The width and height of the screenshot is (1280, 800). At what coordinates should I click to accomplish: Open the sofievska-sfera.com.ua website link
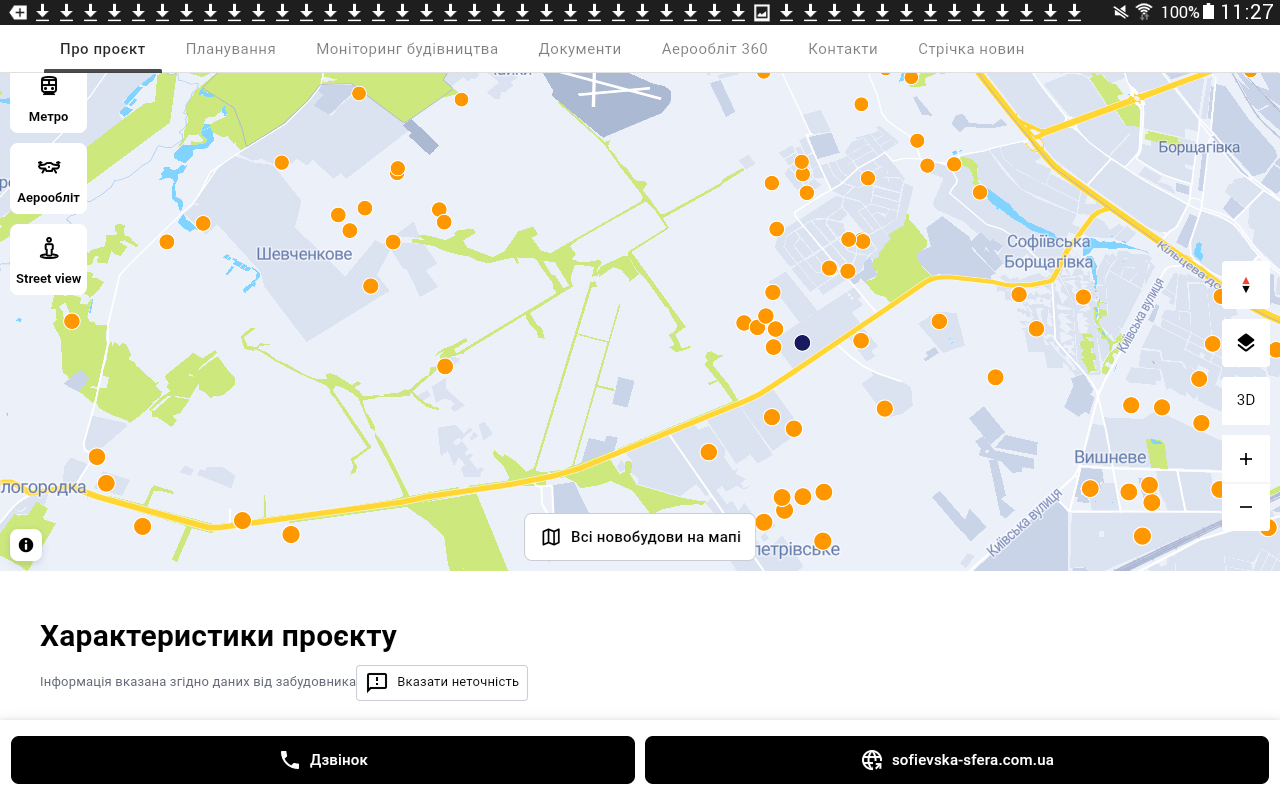point(957,760)
